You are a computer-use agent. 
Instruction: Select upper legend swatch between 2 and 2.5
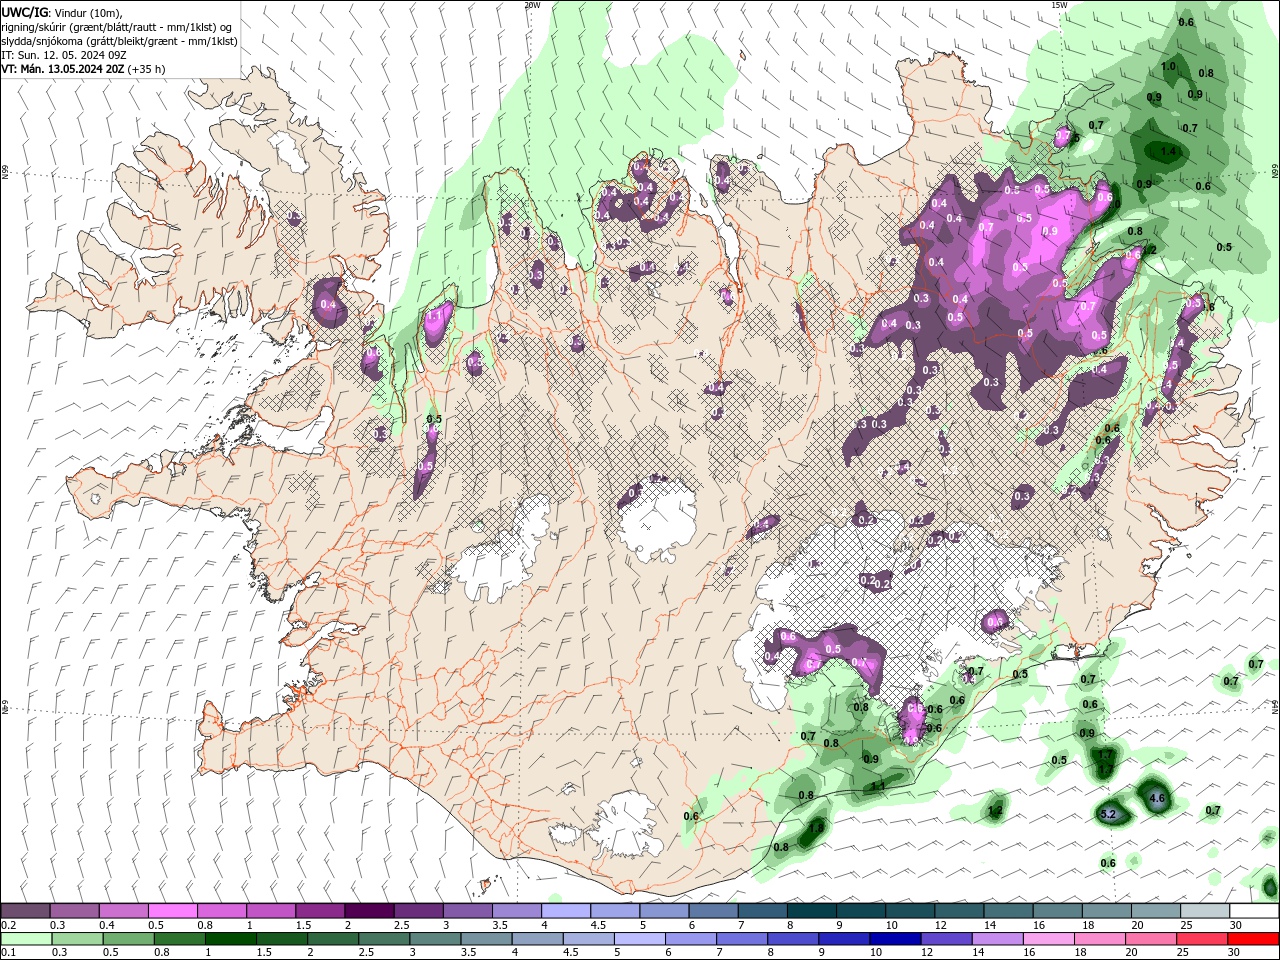(369, 911)
